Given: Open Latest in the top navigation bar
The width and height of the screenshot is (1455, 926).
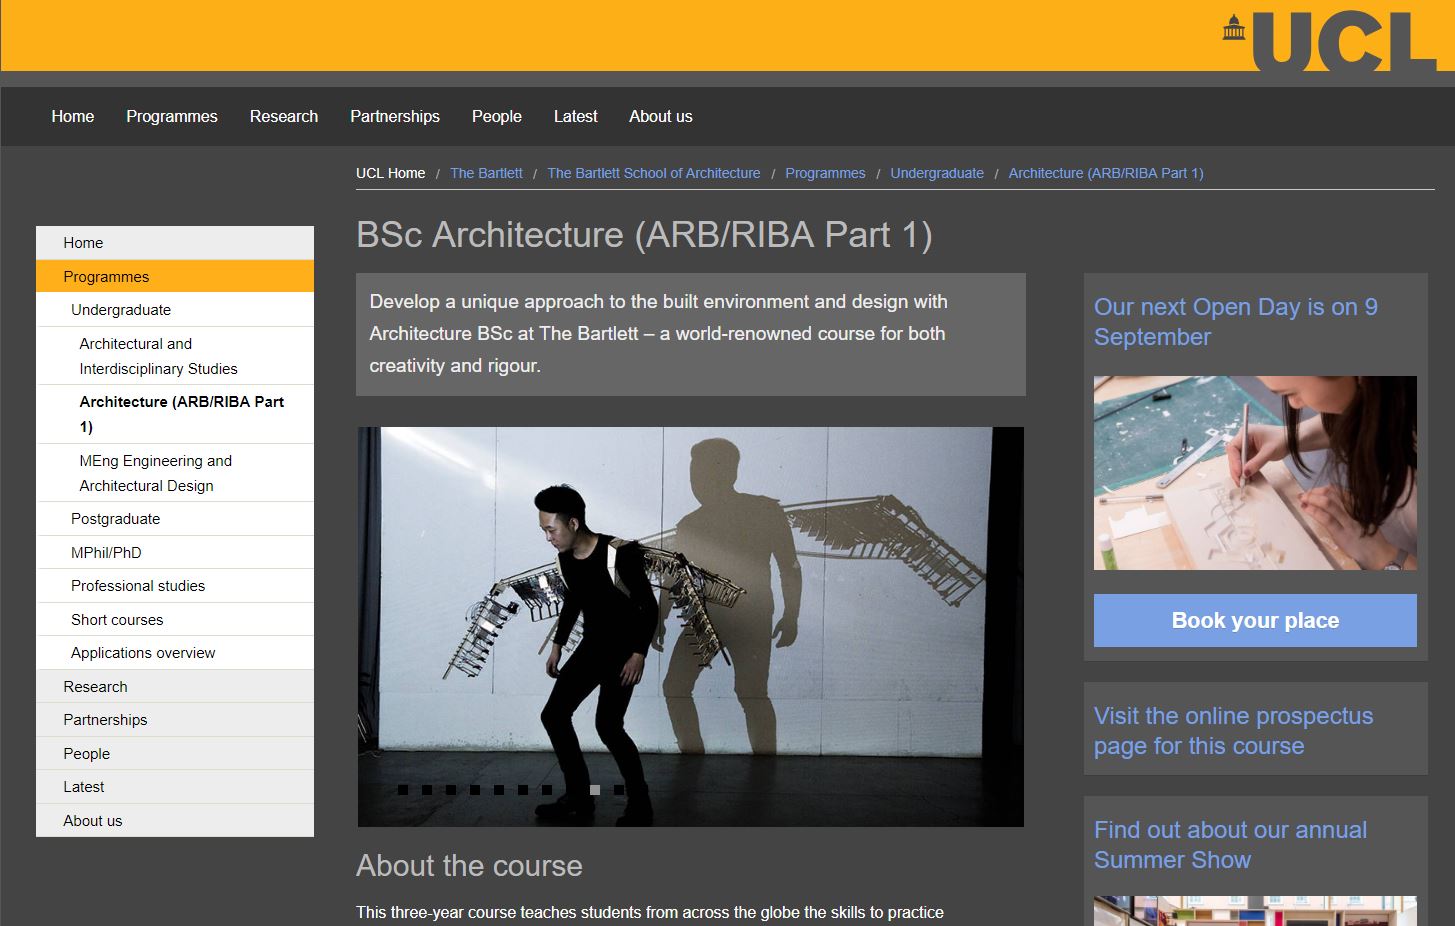Looking at the screenshot, I should (576, 116).
